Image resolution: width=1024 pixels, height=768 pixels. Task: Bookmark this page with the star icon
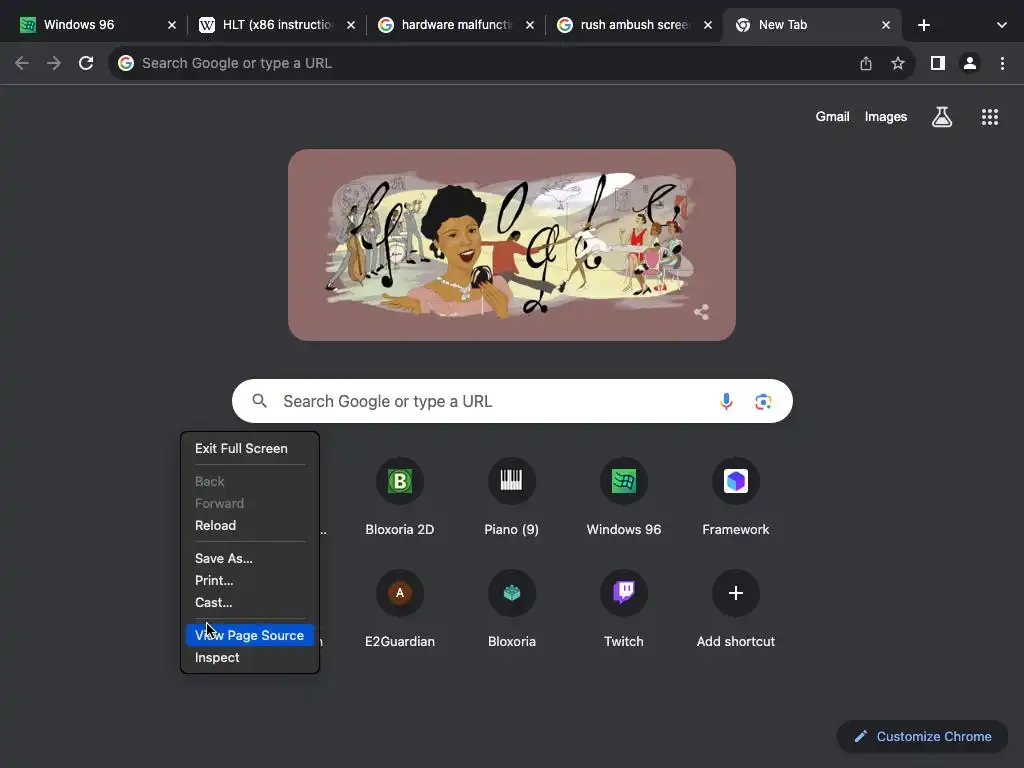(x=897, y=63)
